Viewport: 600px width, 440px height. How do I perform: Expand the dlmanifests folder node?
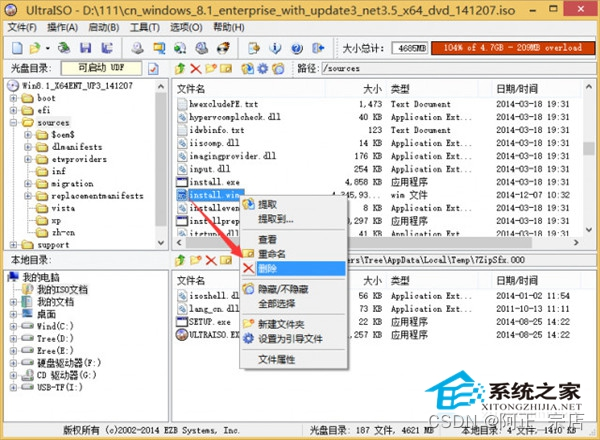pyautogui.click(x=28, y=147)
